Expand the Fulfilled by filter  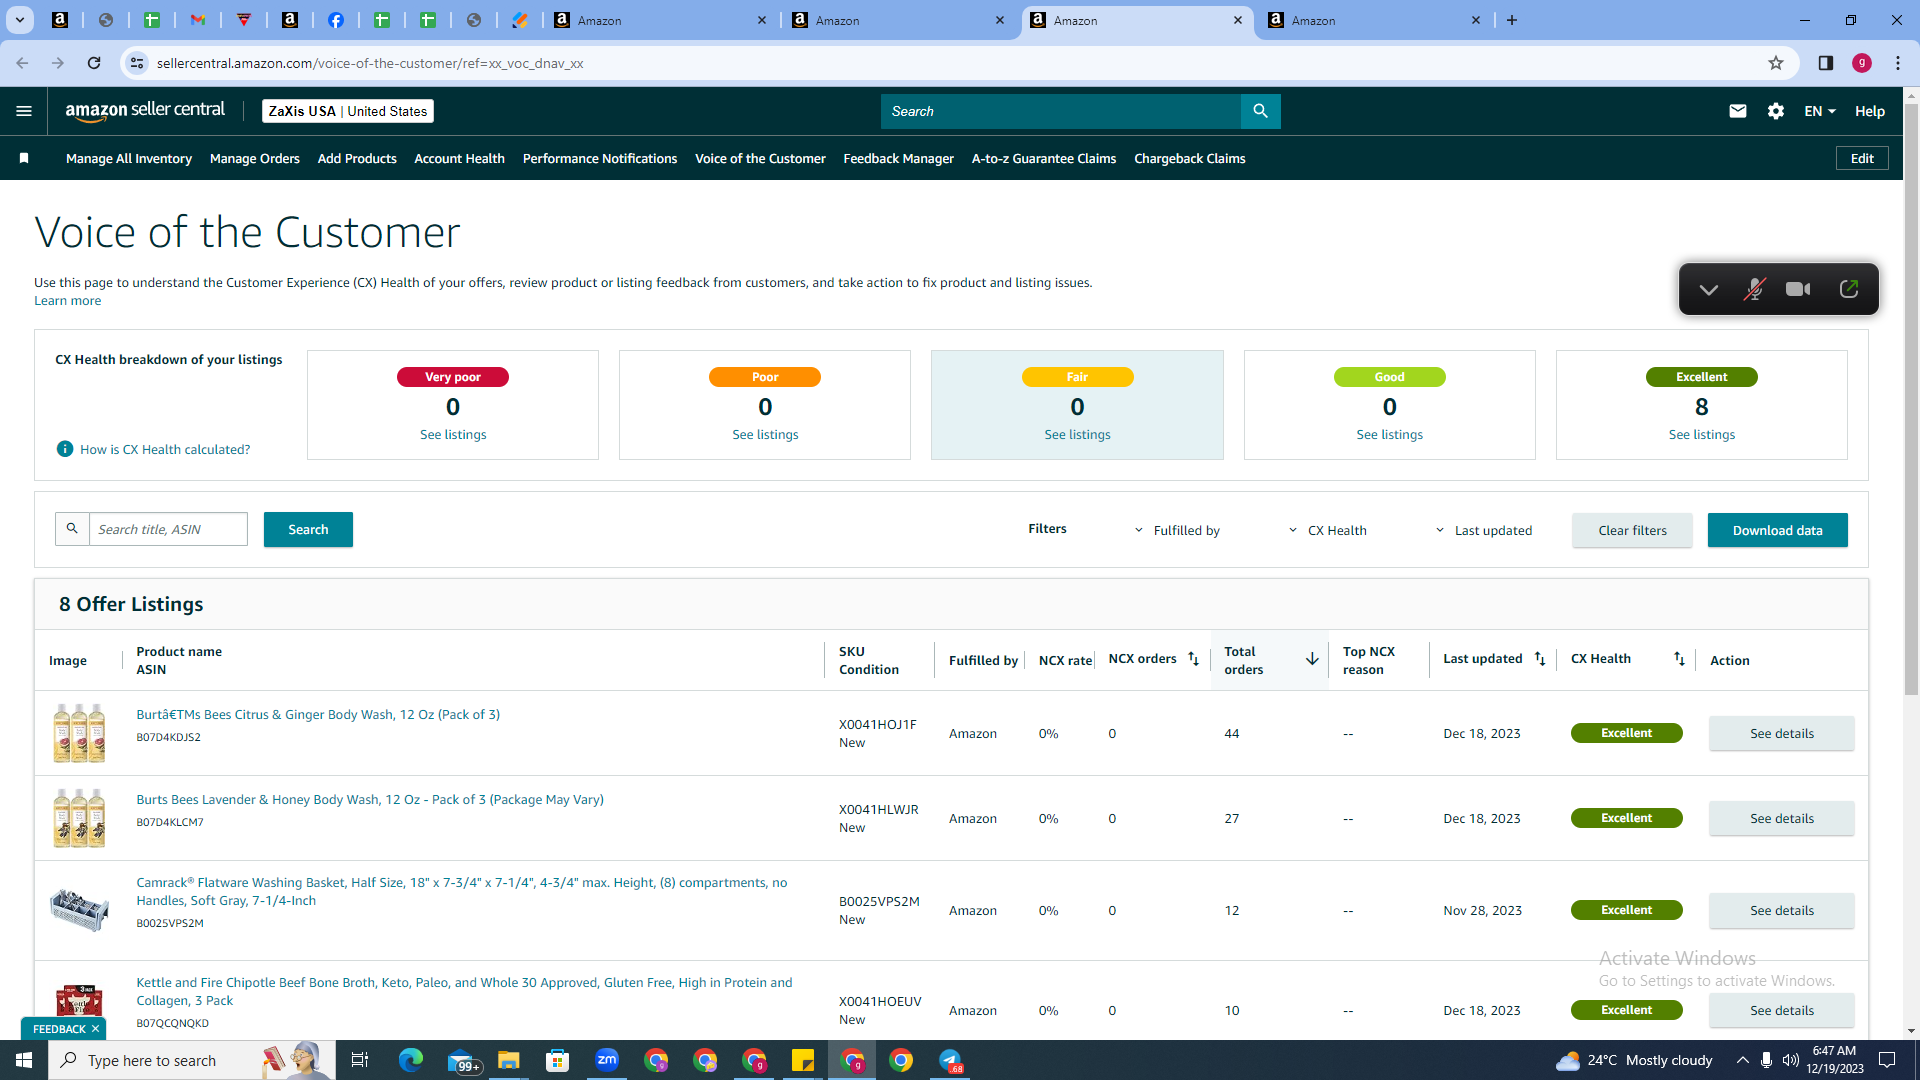(x=1176, y=530)
